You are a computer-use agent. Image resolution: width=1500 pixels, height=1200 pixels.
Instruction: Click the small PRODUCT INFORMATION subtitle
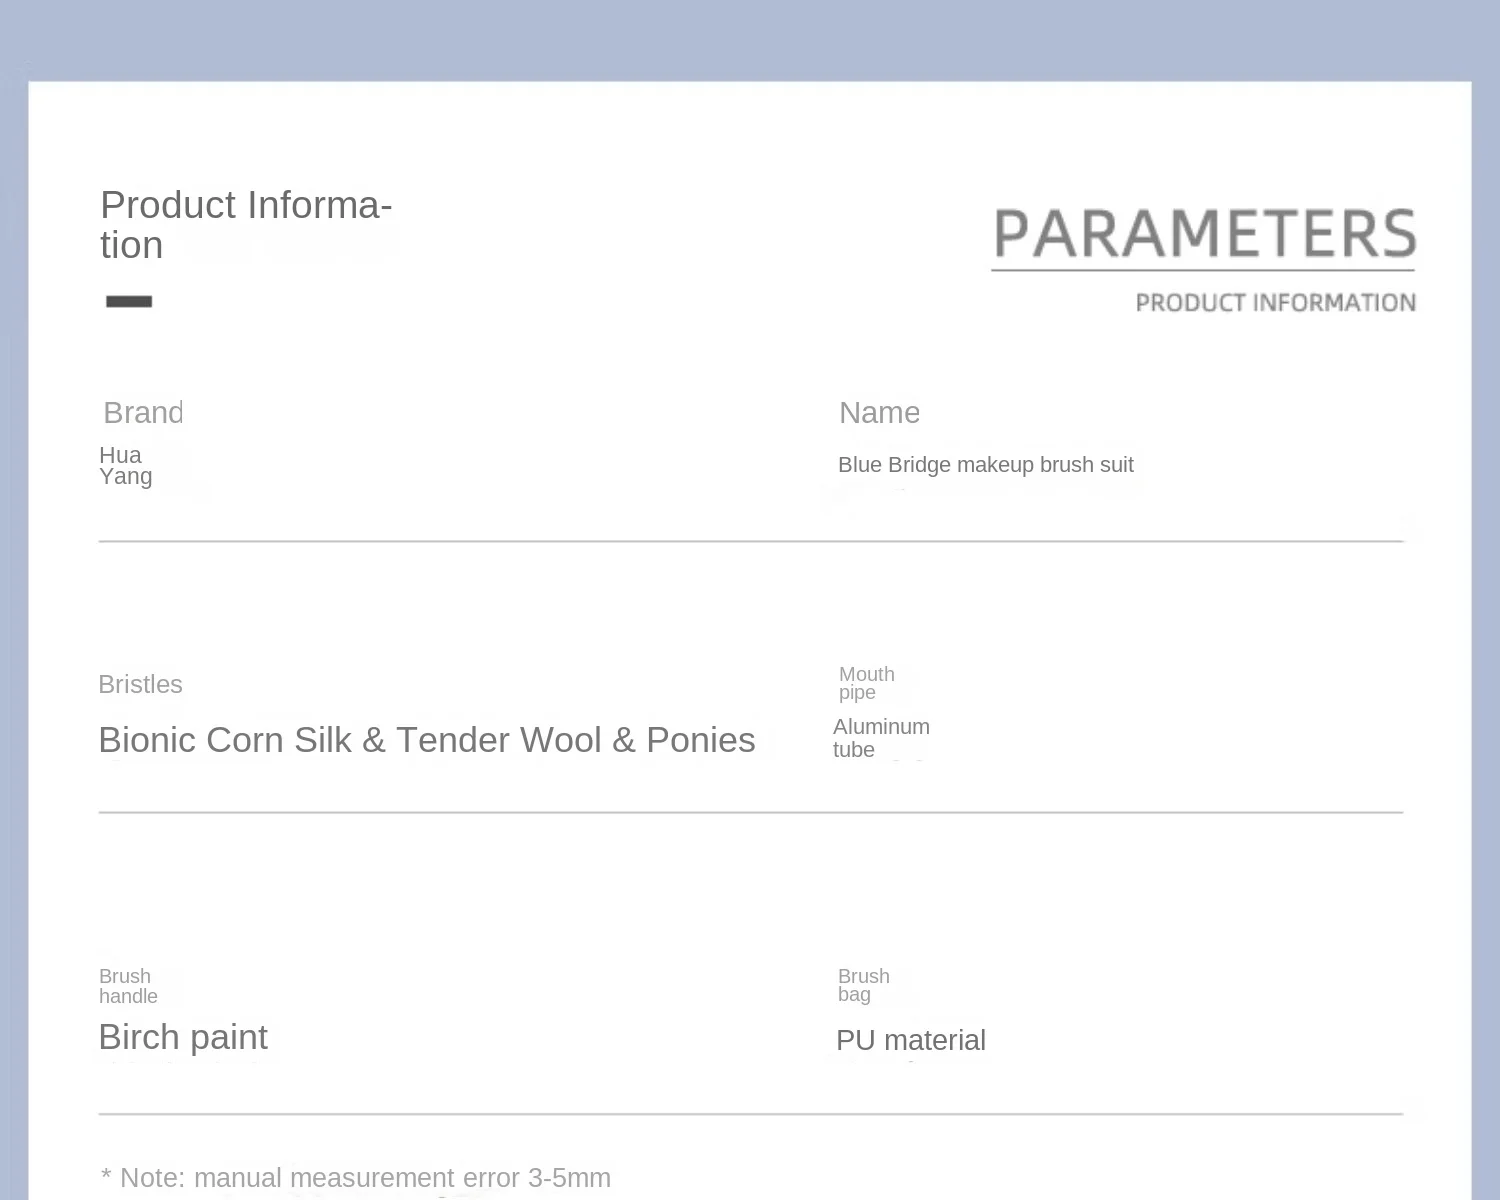1275,303
